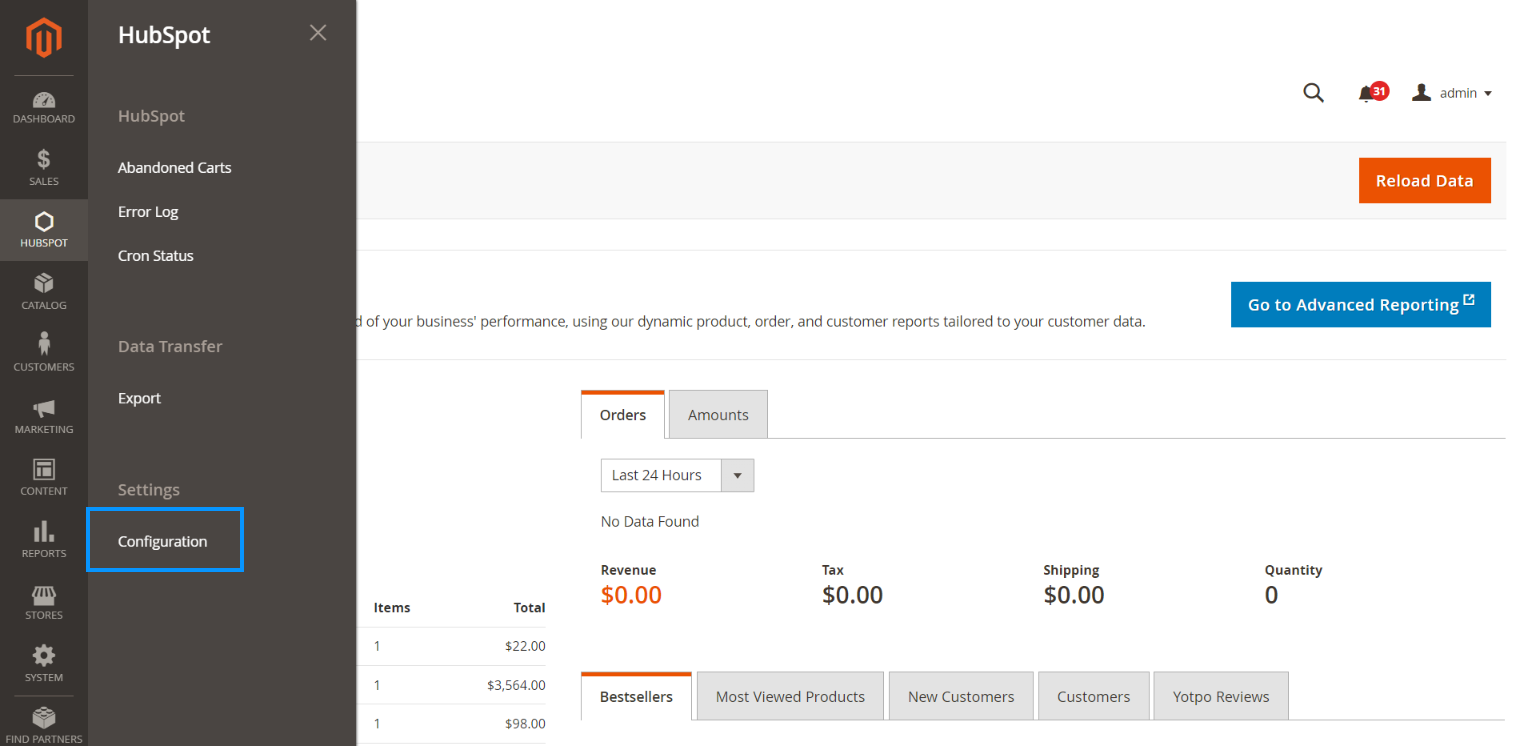This screenshot has height=746, width=1536.
Task: Open the Marketing sidebar menu
Action: pyautogui.click(x=43, y=416)
